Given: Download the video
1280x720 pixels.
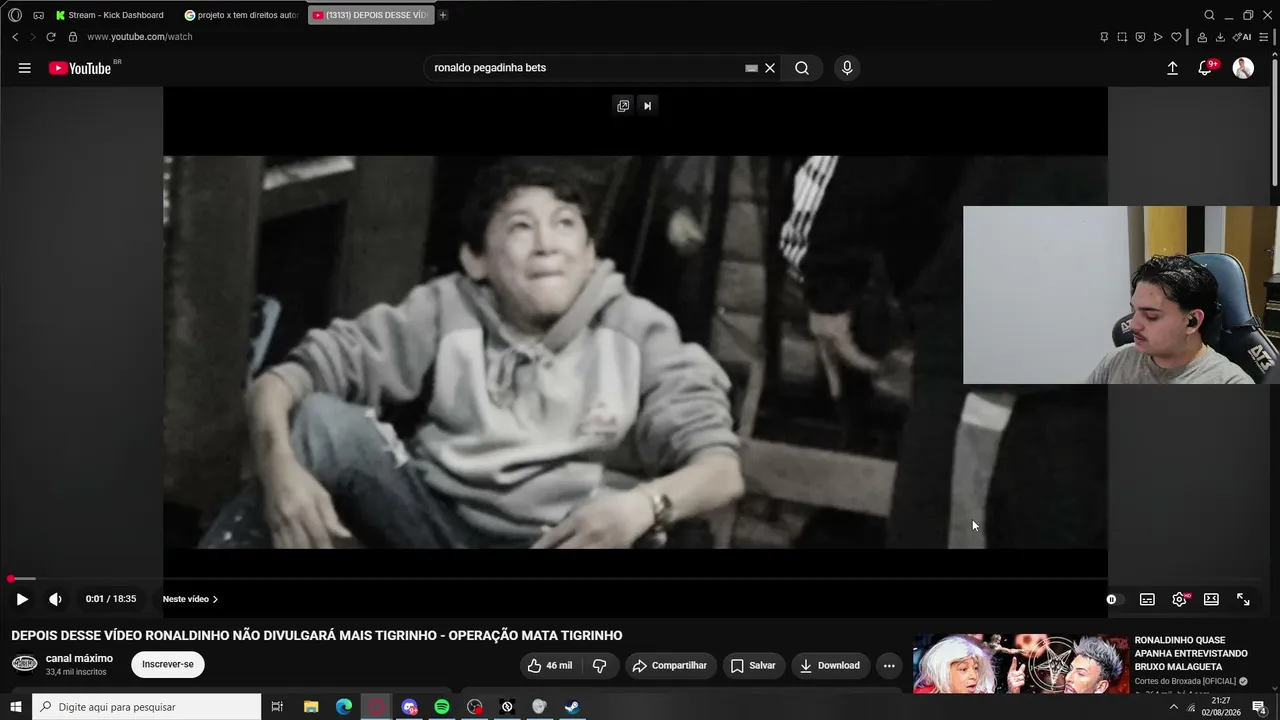Looking at the screenshot, I should (x=830, y=666).
